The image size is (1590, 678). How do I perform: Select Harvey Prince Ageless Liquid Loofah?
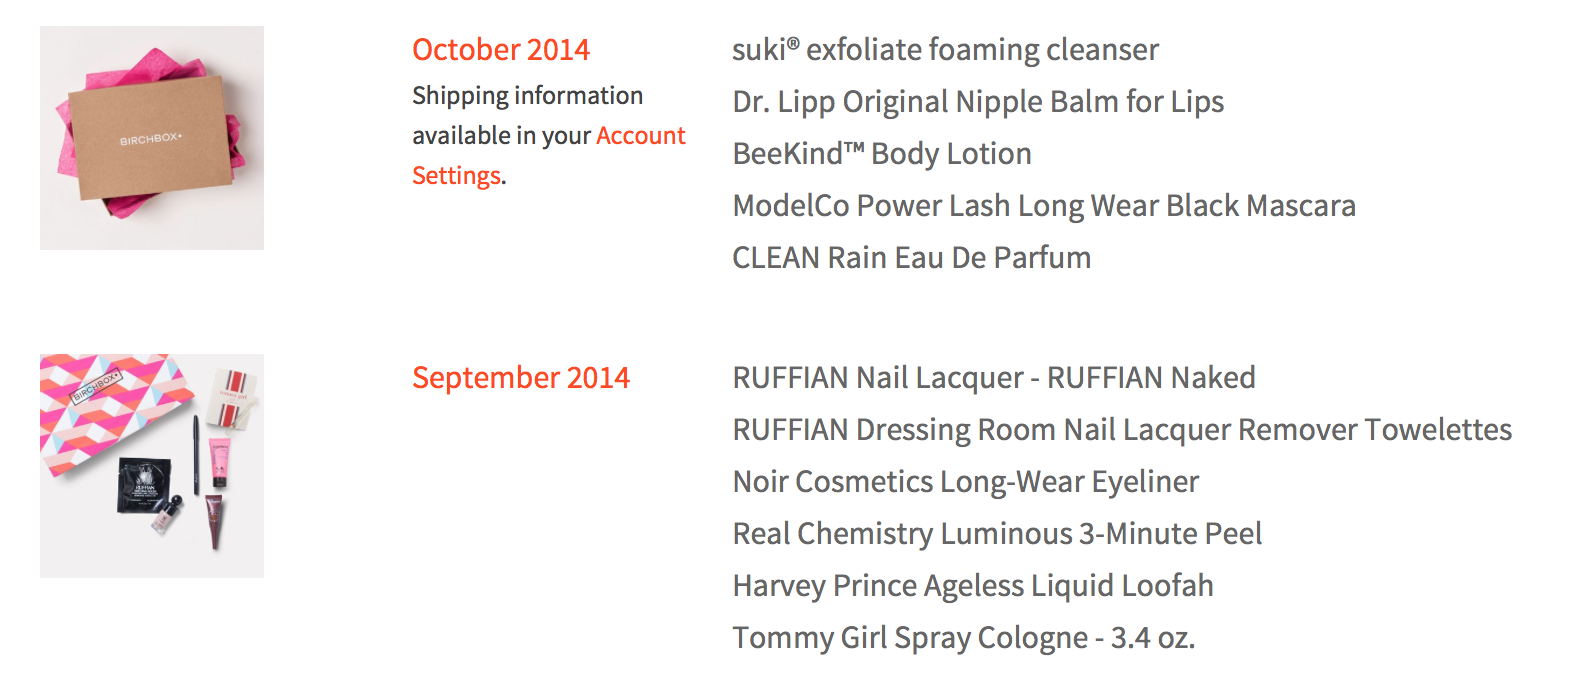(x=973, y=585)
